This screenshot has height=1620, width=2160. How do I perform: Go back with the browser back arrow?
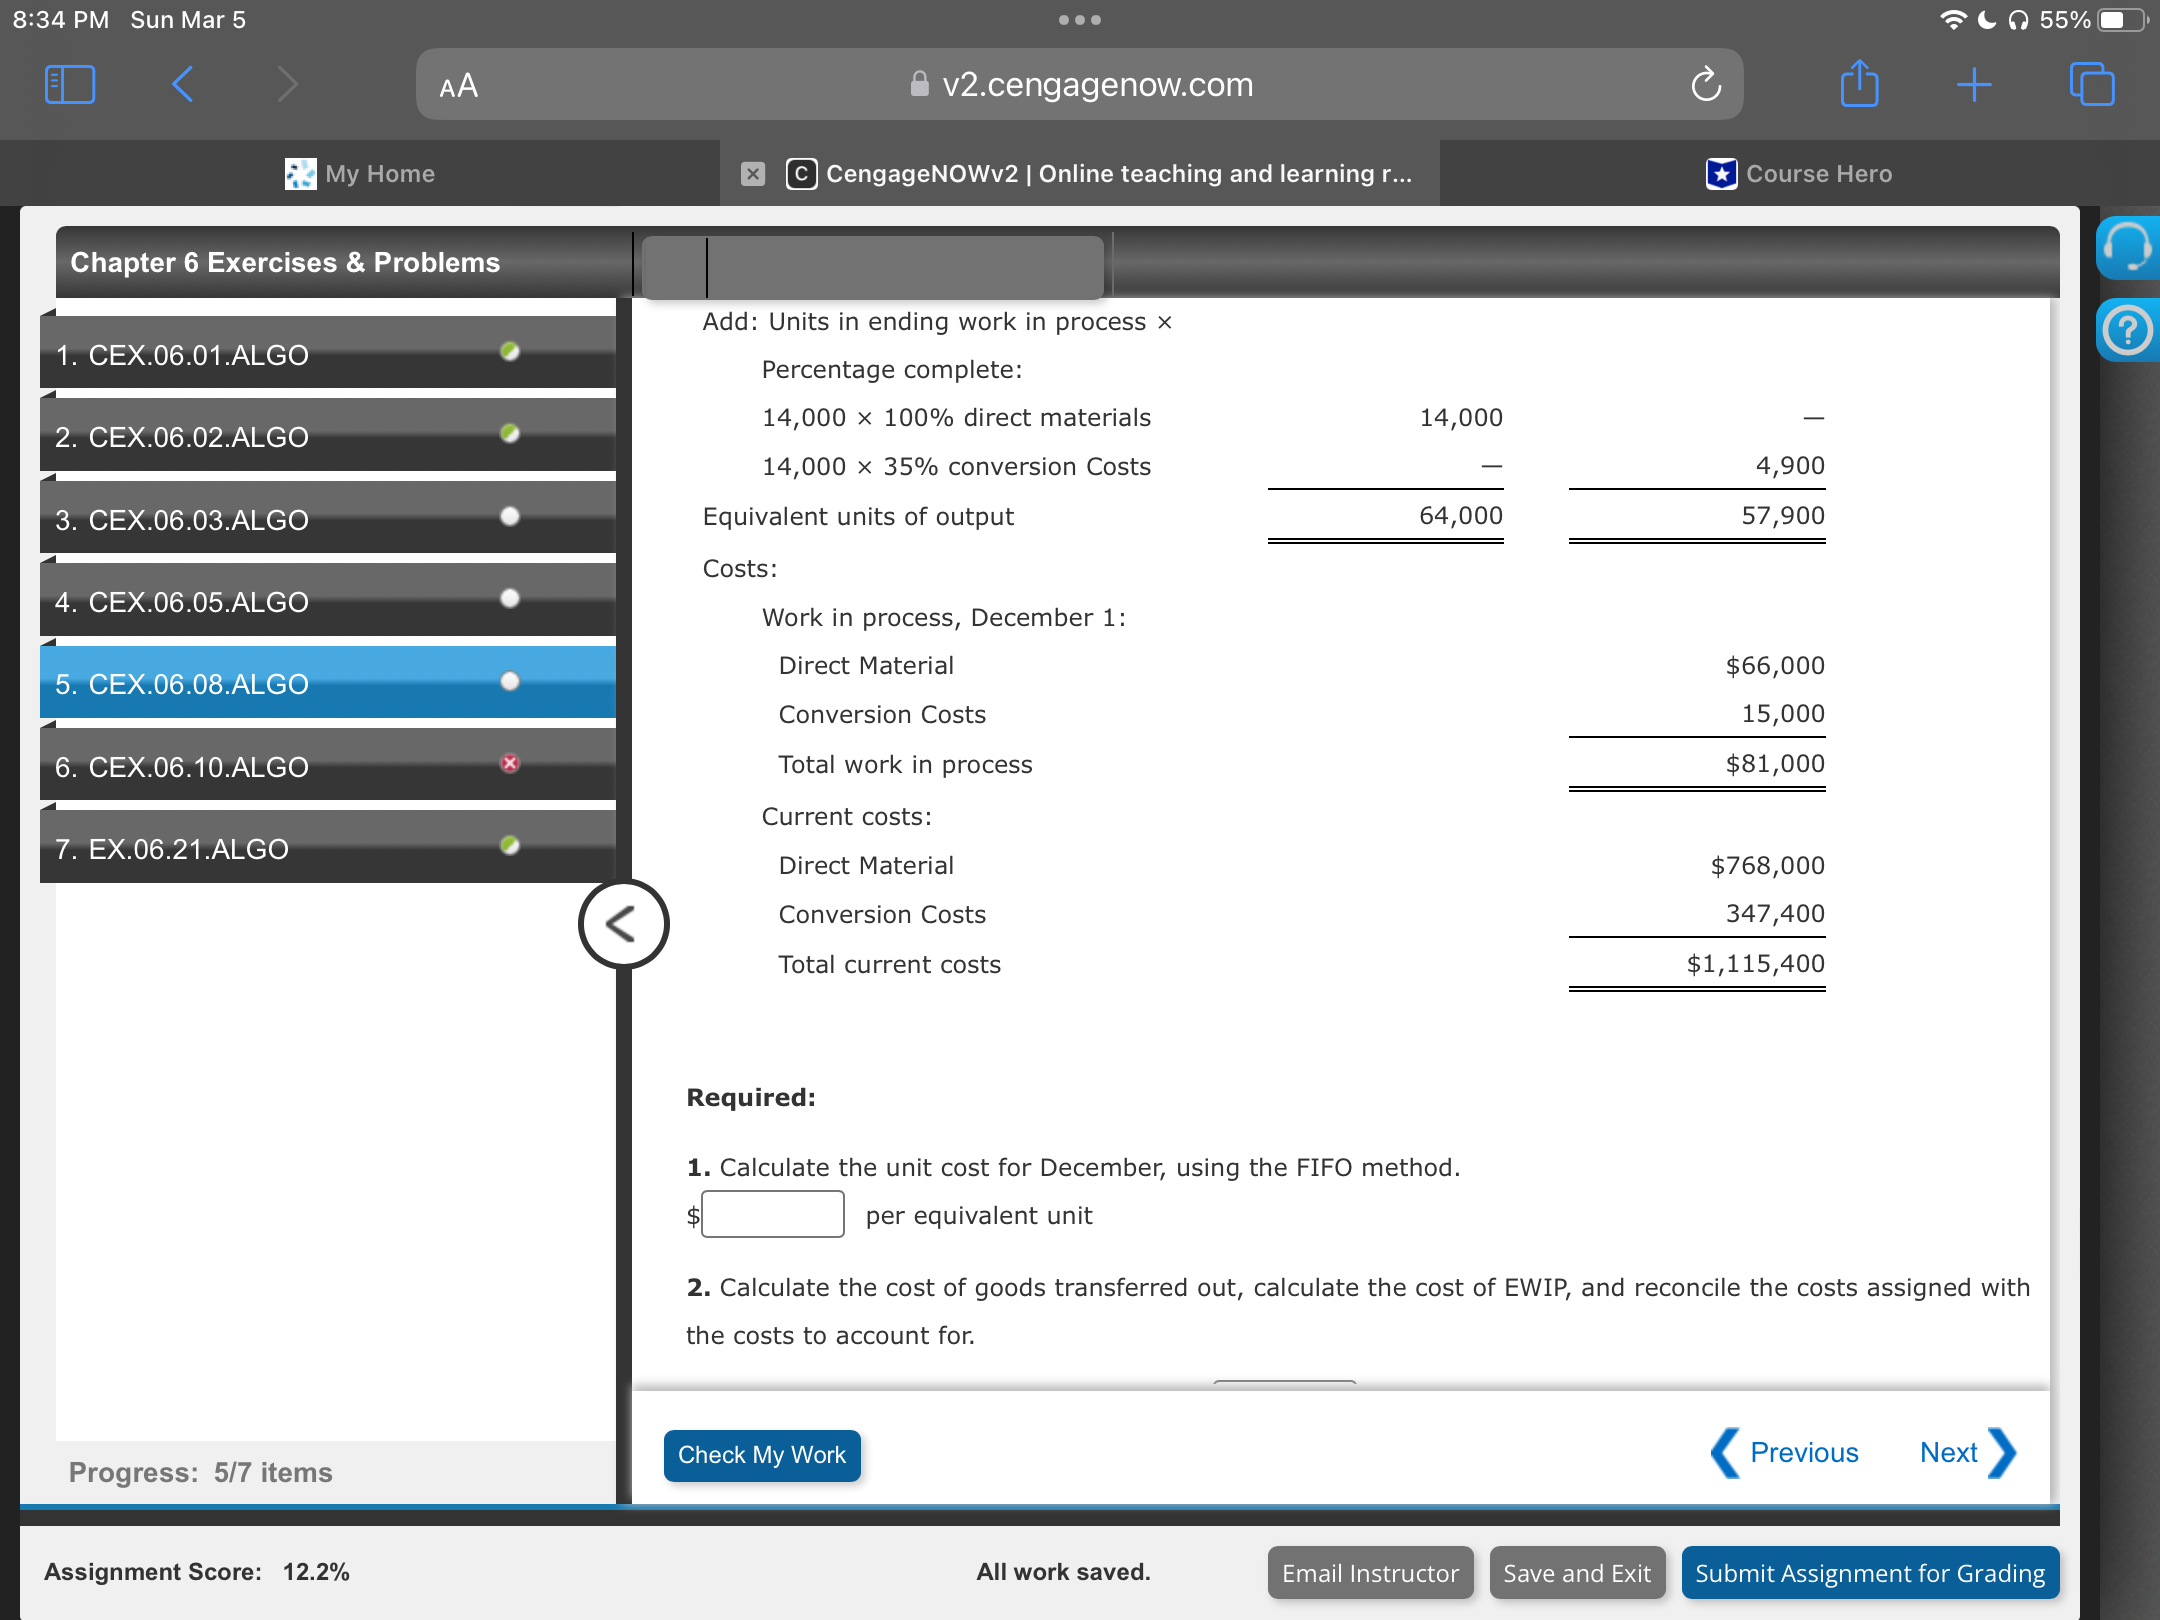click(x=182, y=85)
